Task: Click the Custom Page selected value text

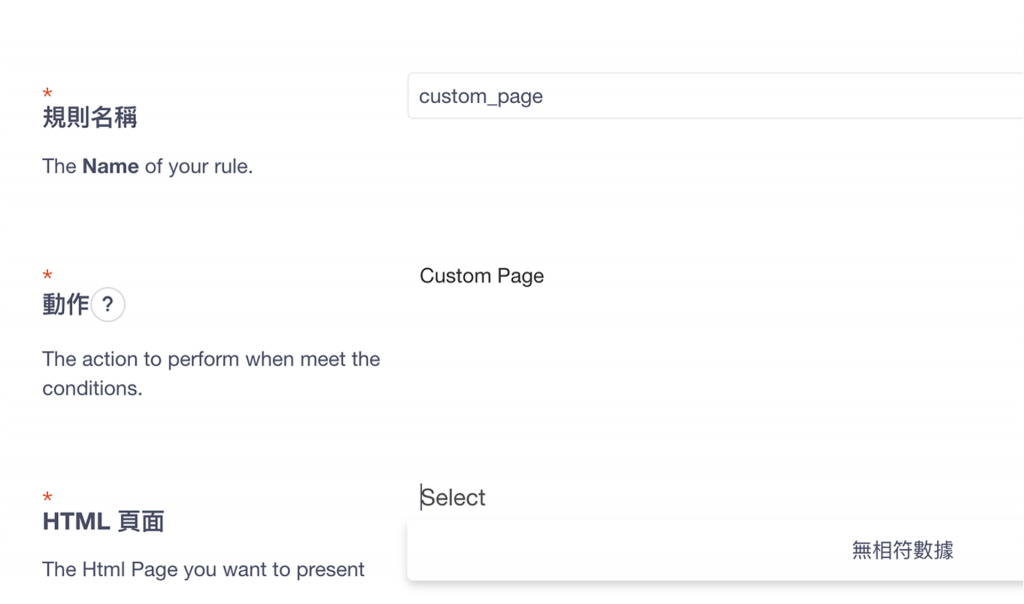Action: coord(482,276)
